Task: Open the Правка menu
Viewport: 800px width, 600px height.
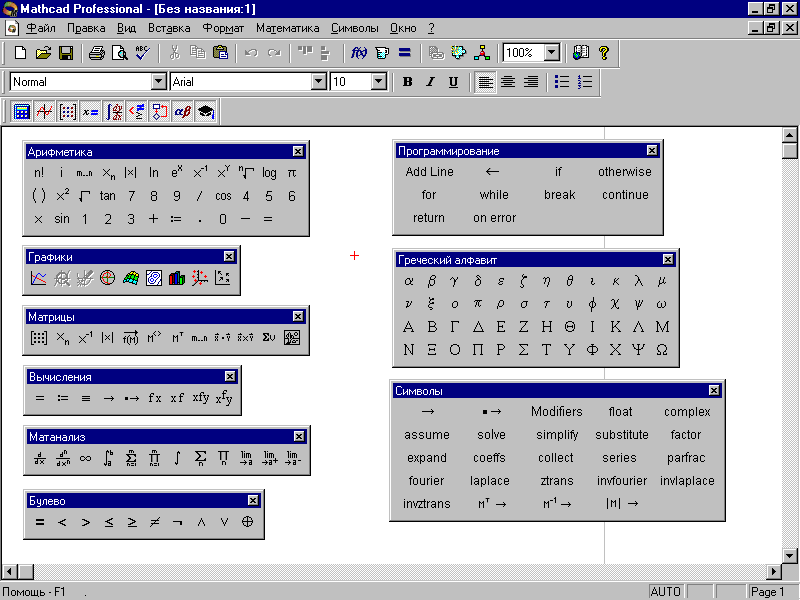Action: 86,28
